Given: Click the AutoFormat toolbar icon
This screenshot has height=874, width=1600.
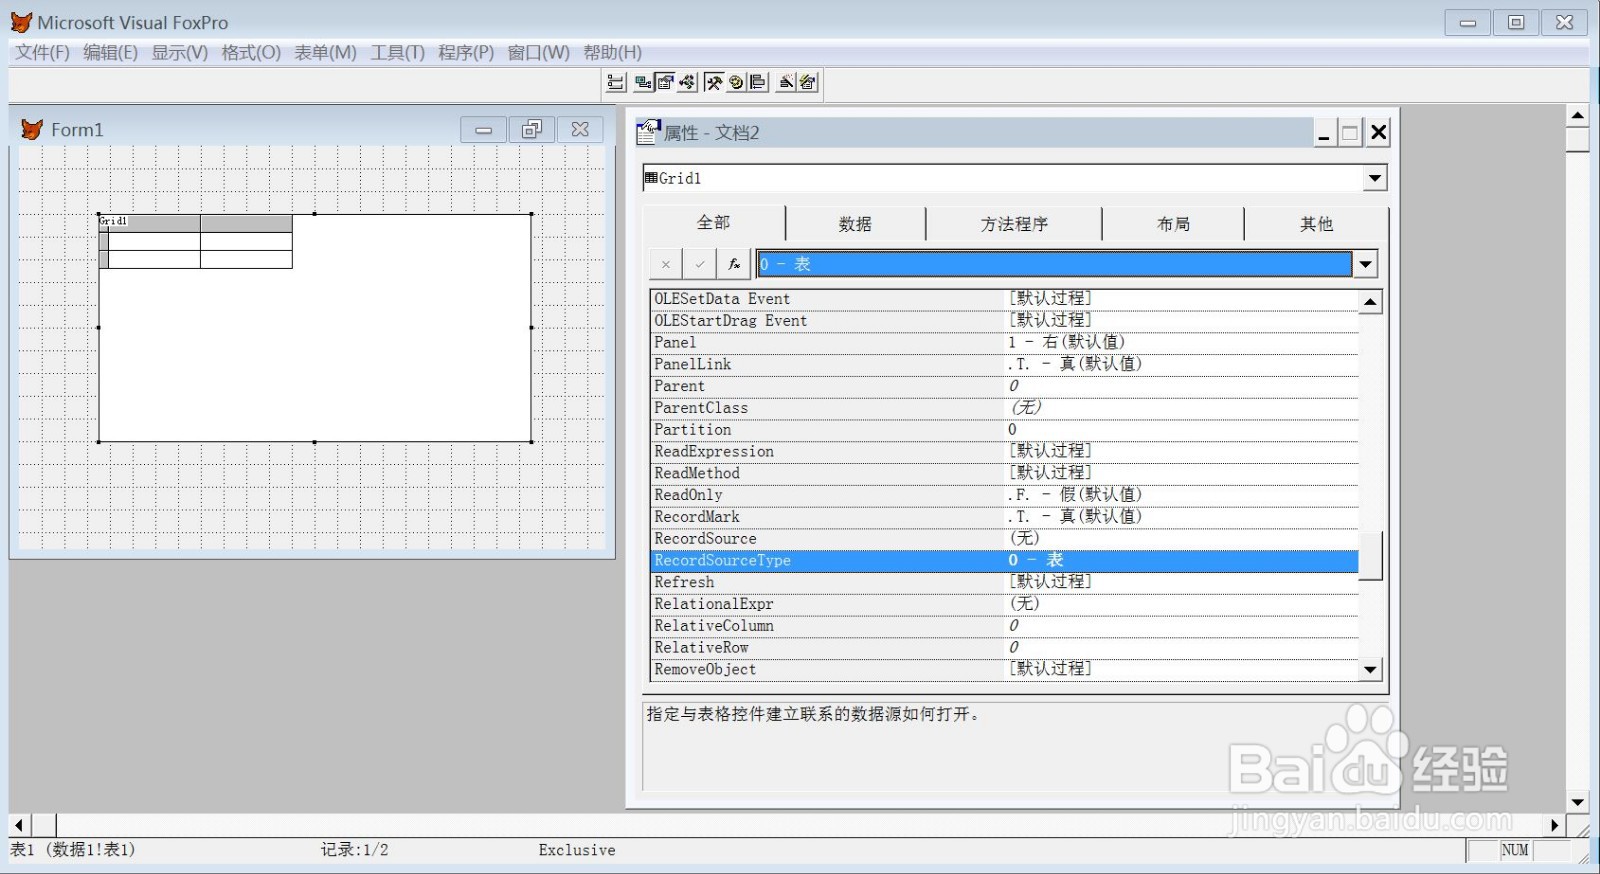Looking at the screenshot, I should [808, 82].
